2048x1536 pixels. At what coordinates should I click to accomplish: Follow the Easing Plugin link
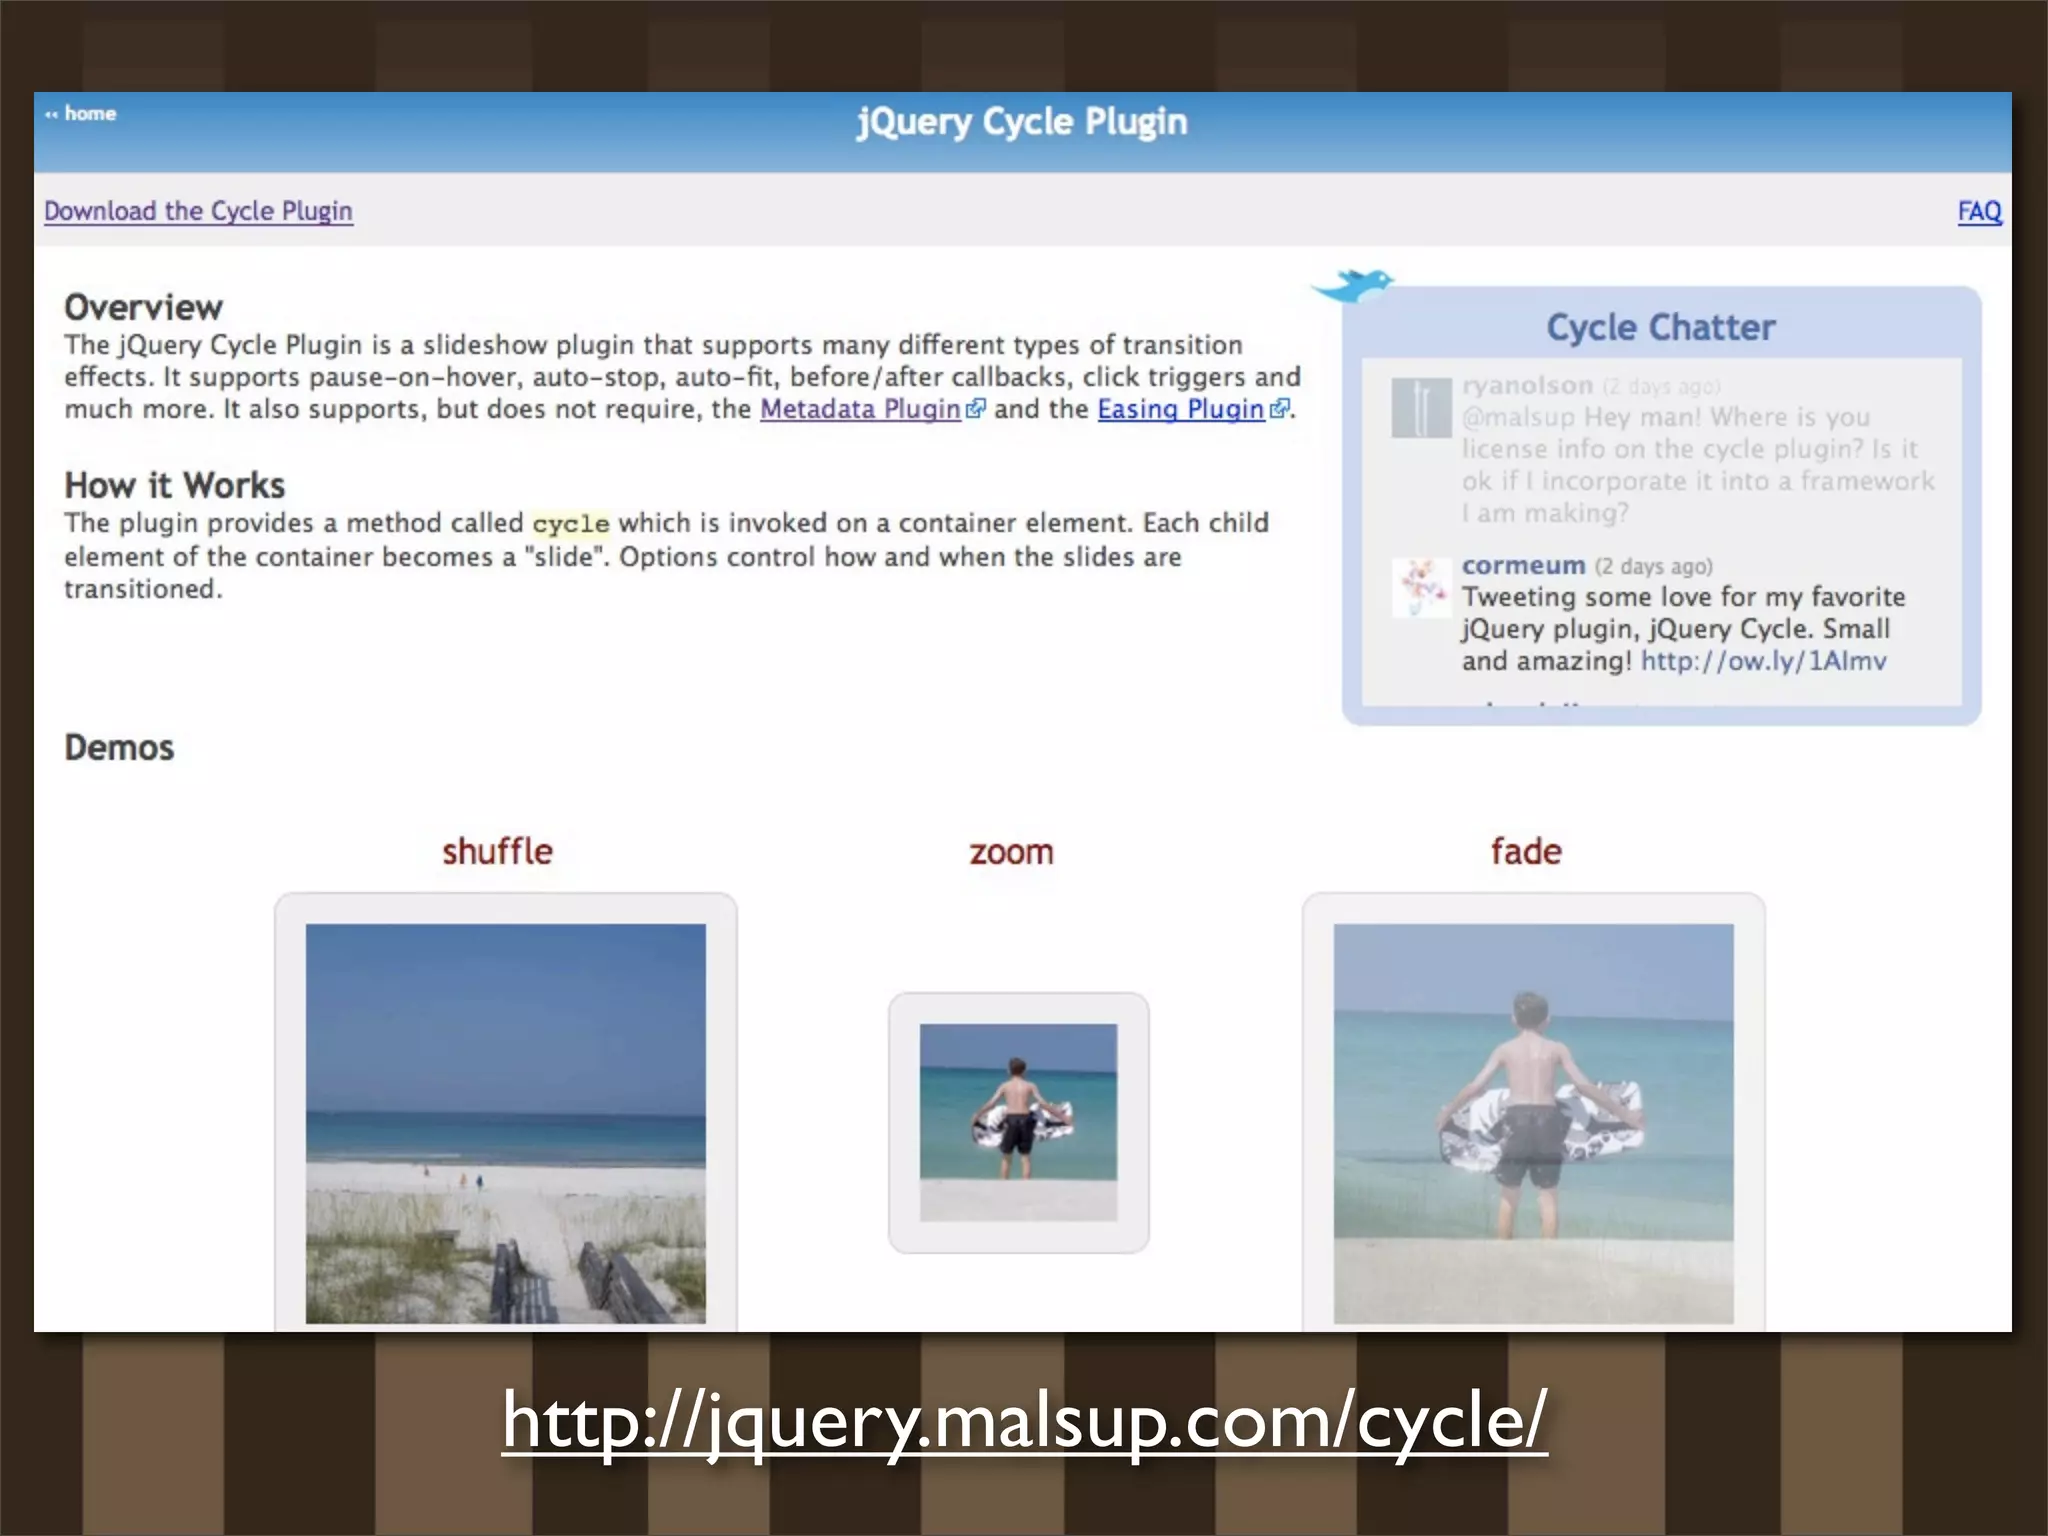point(1180,409)
